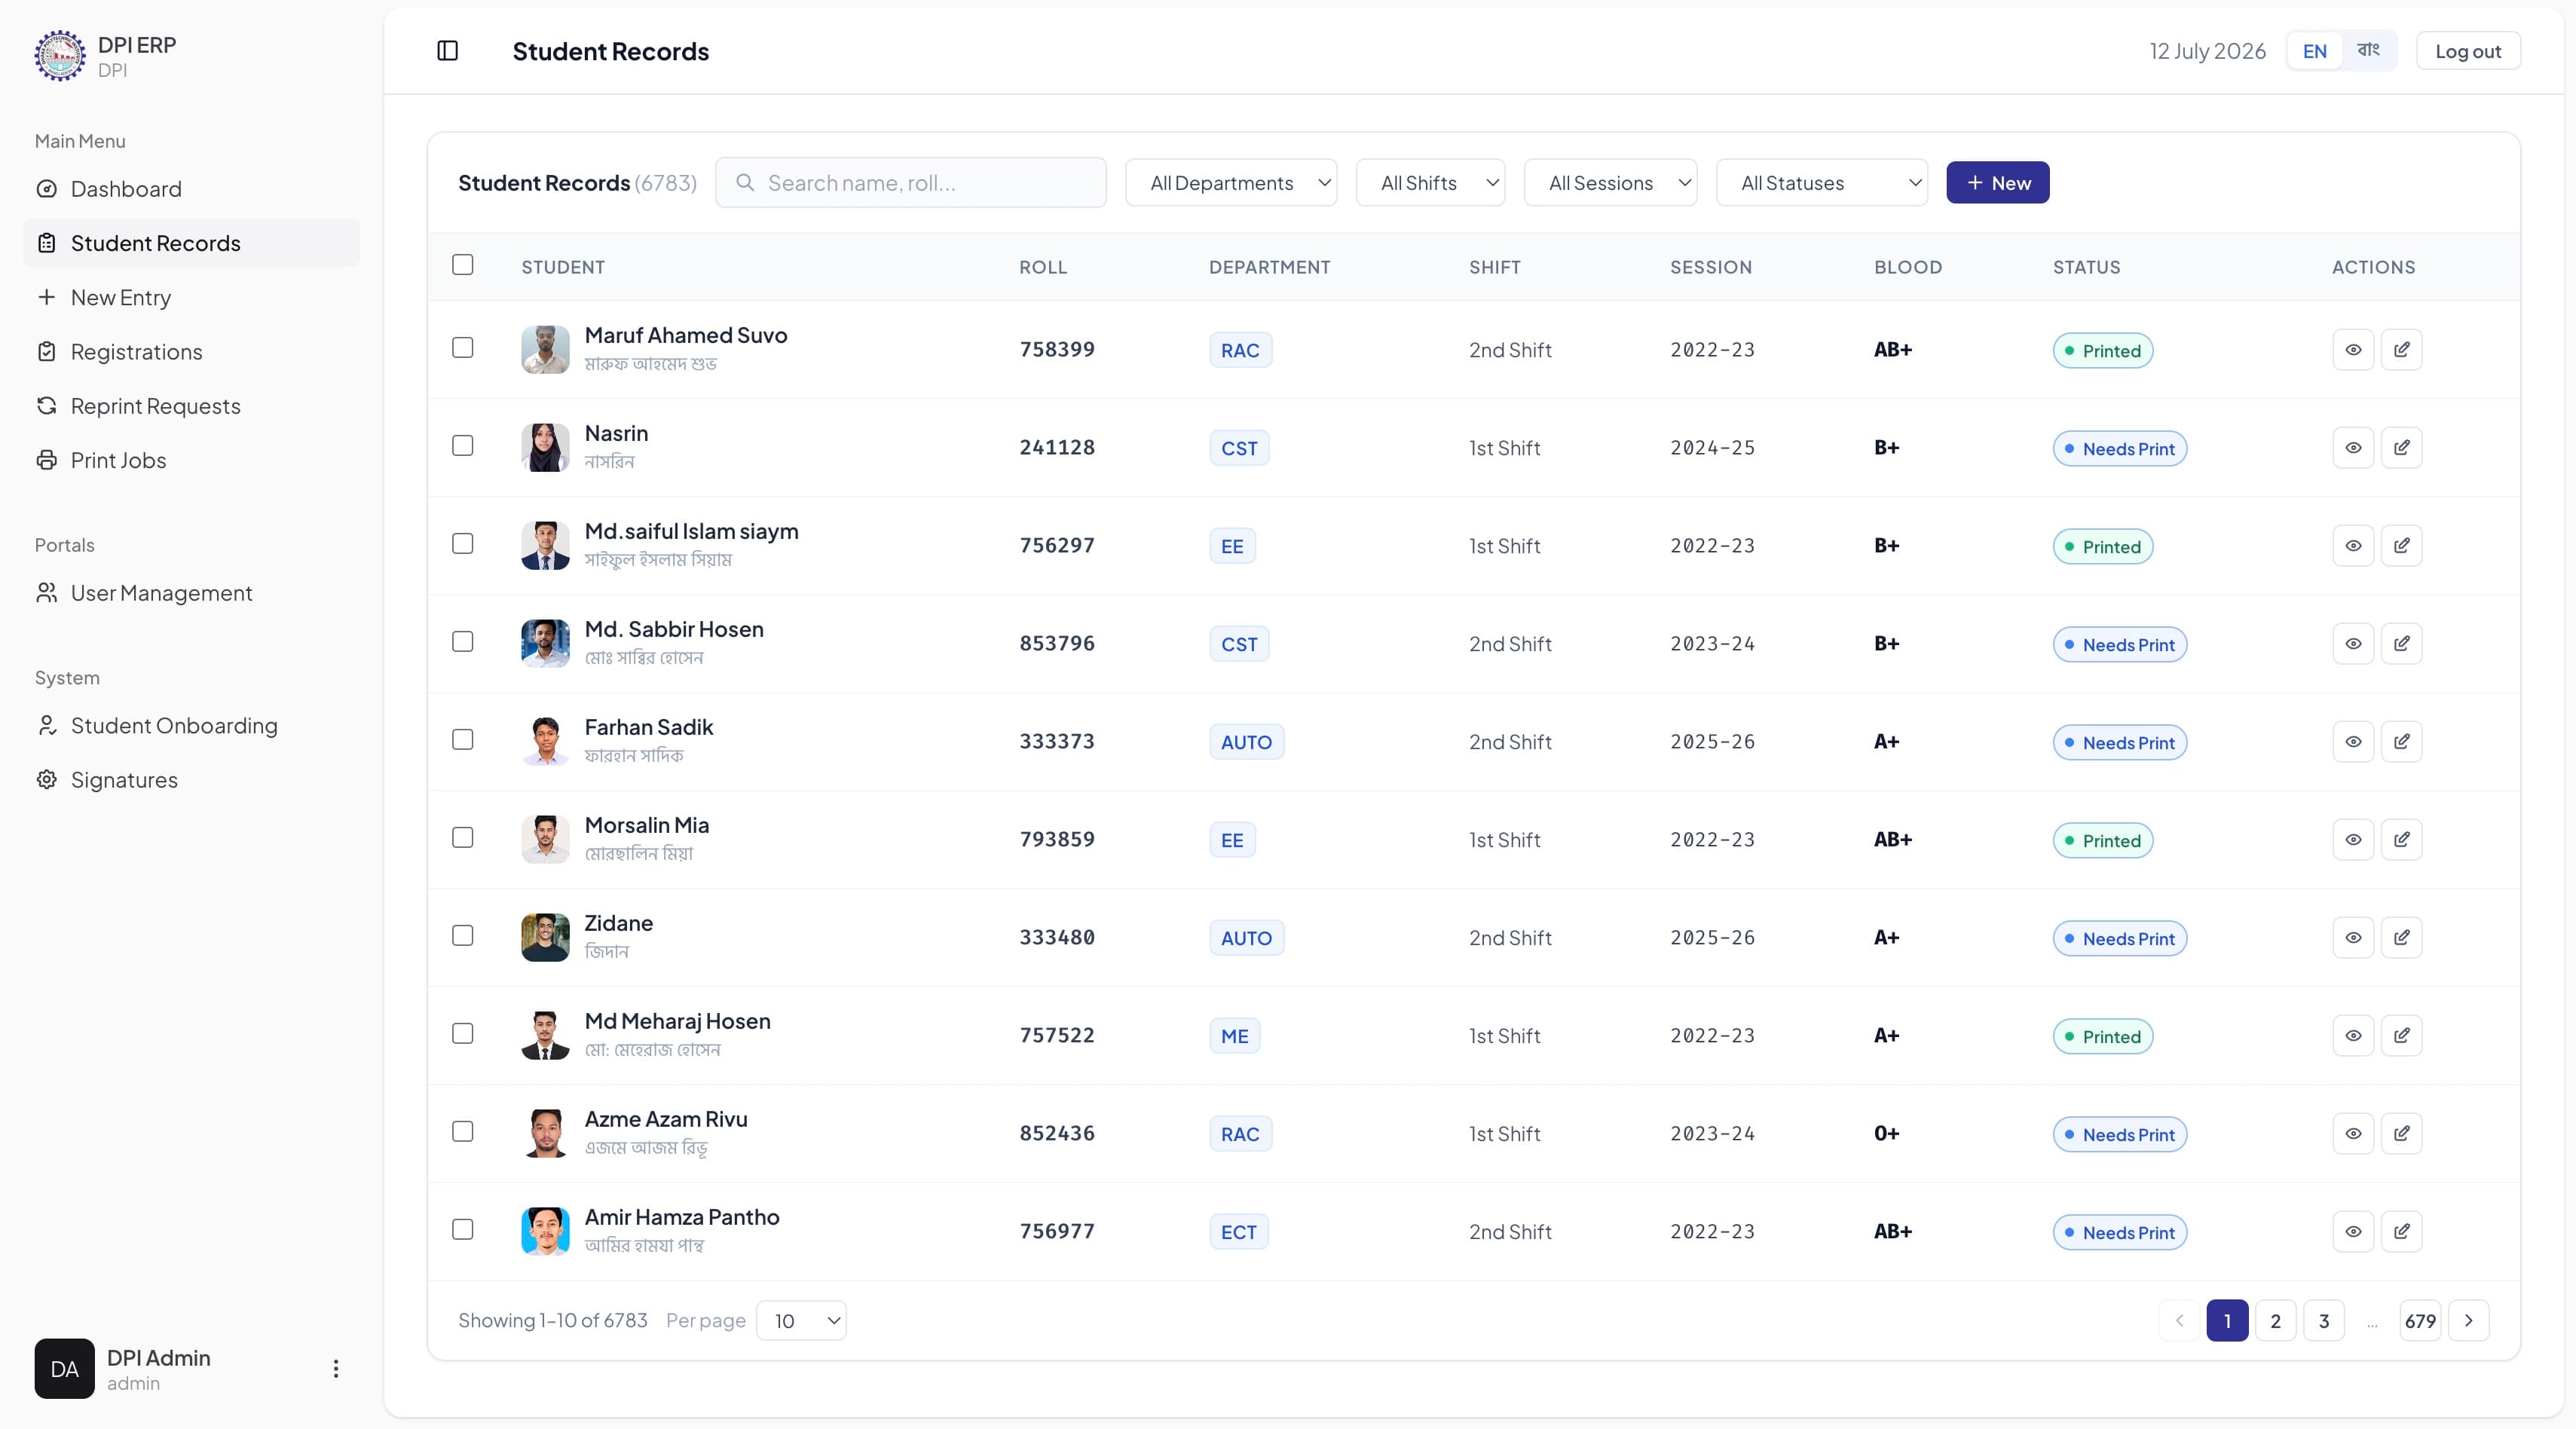Switch language to Bangla toggle
This screenshot has width=2576, height=1429.
point(2368,51)
